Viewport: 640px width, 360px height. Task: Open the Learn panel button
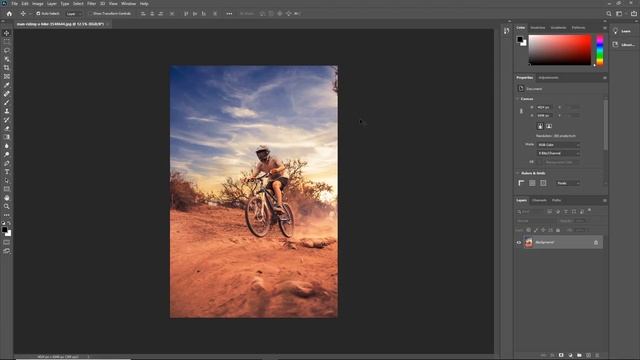click(x=623, y=31)
